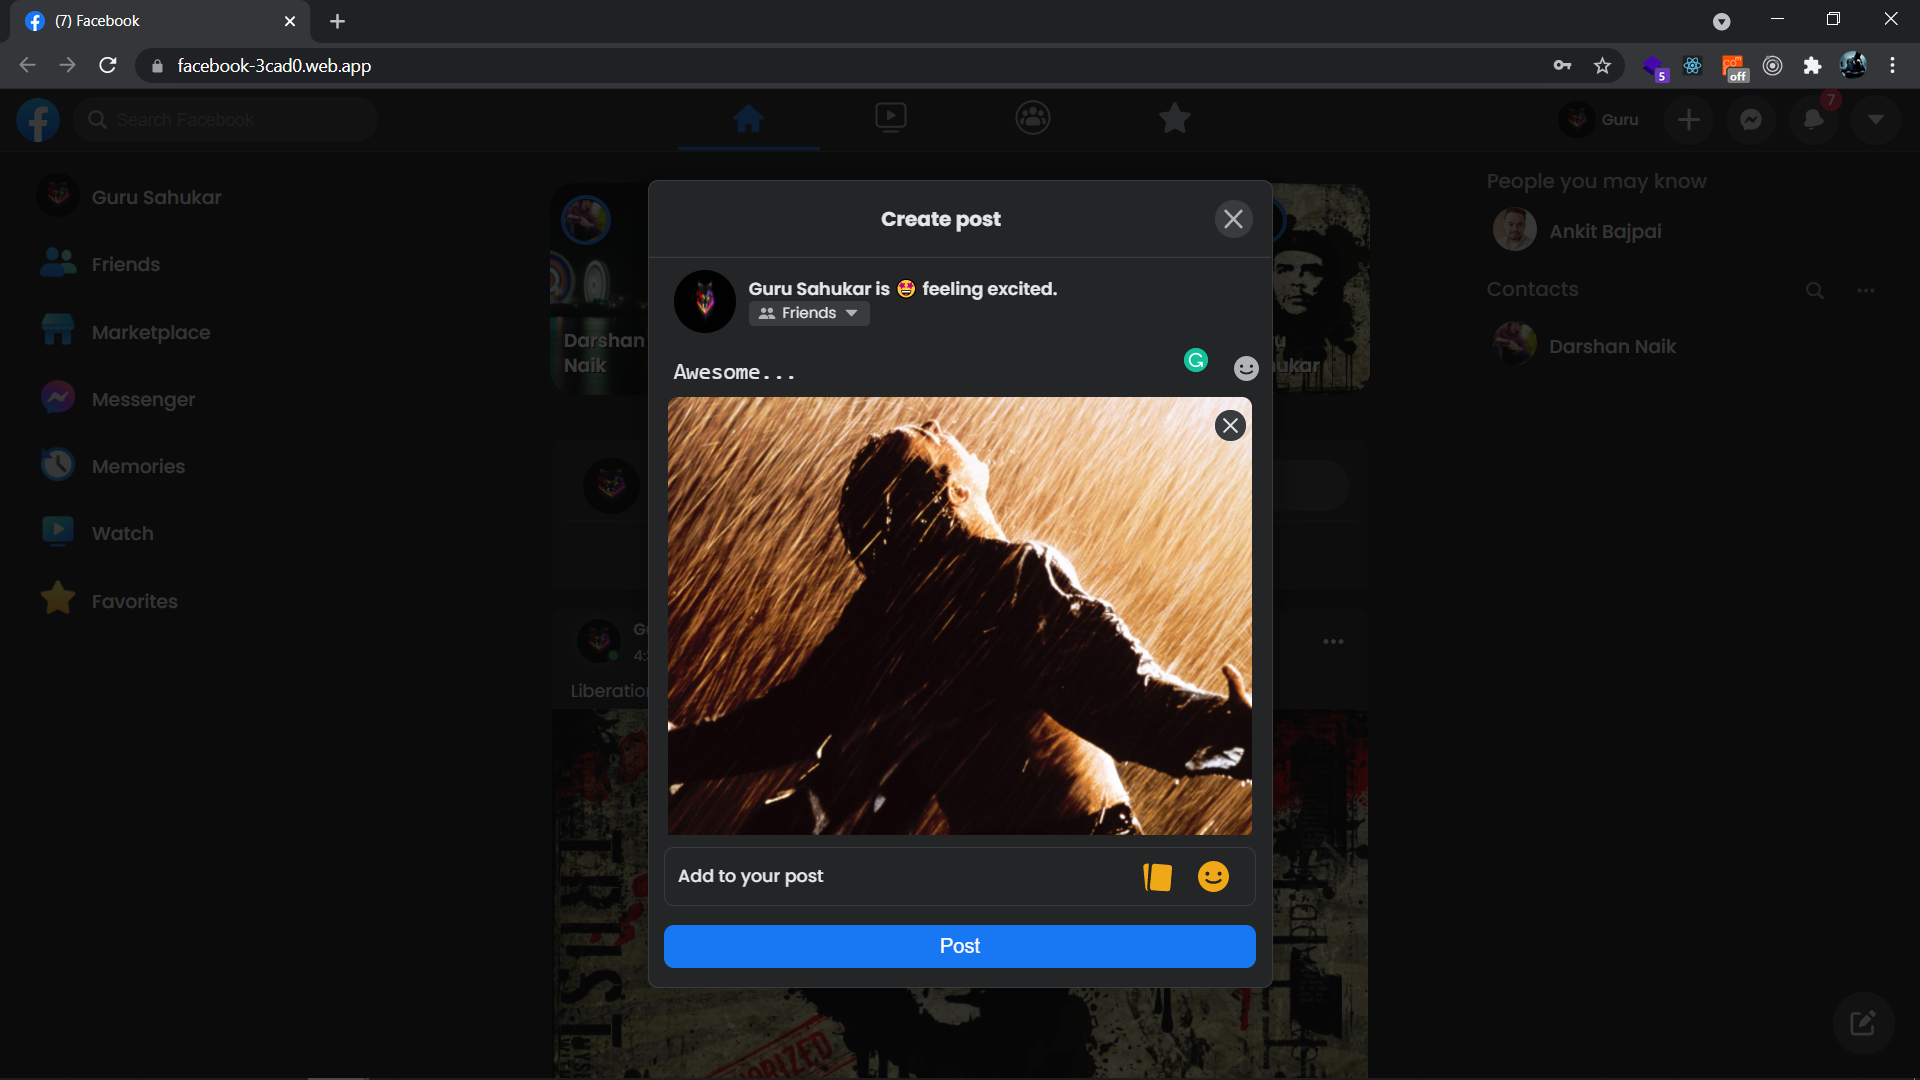Switch to the Watch video tab
Screen dimensions: 1920x1080
tap(890, 119)
